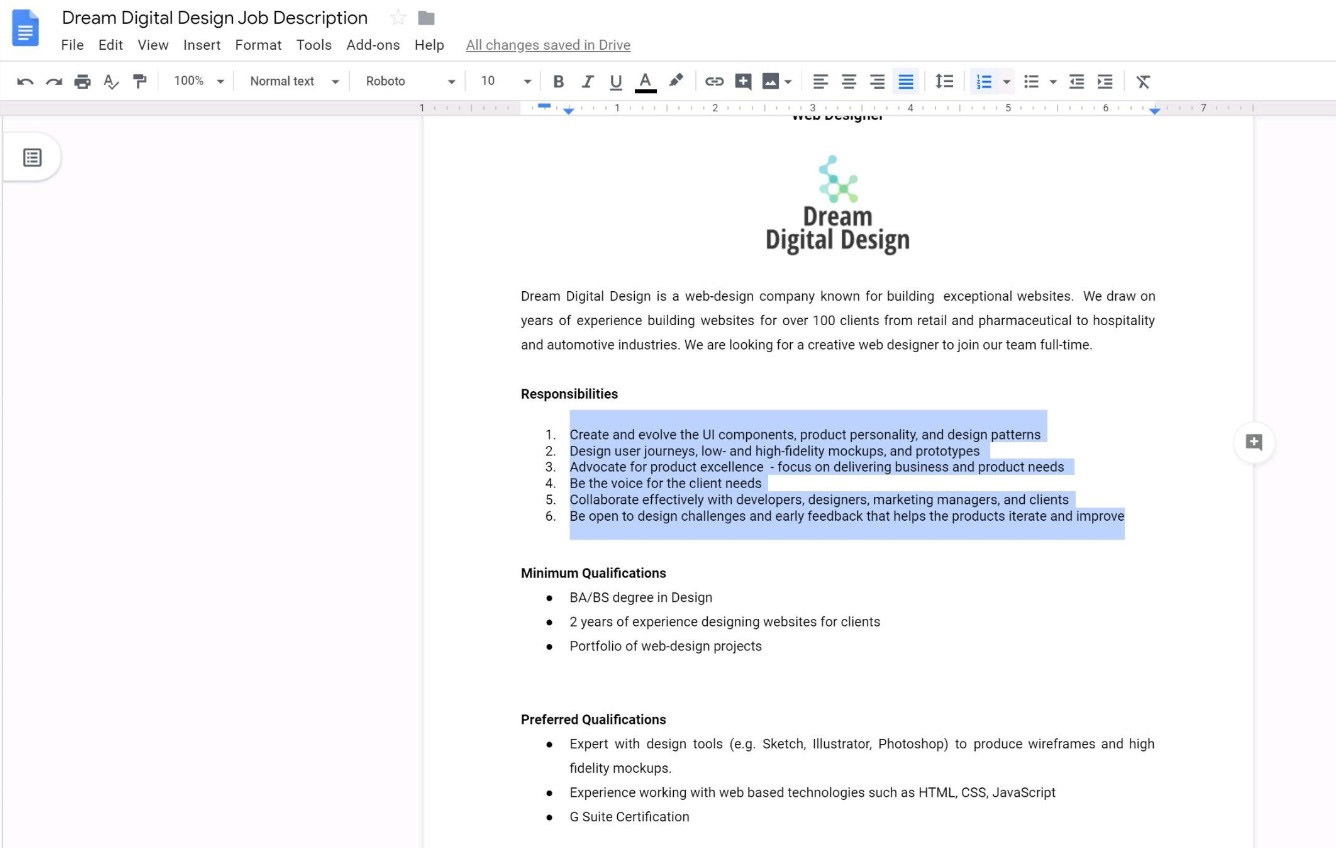Print the document
The height and width of the screenshot is (848, 1336).
pyautogui.click(x=83, y=82)
